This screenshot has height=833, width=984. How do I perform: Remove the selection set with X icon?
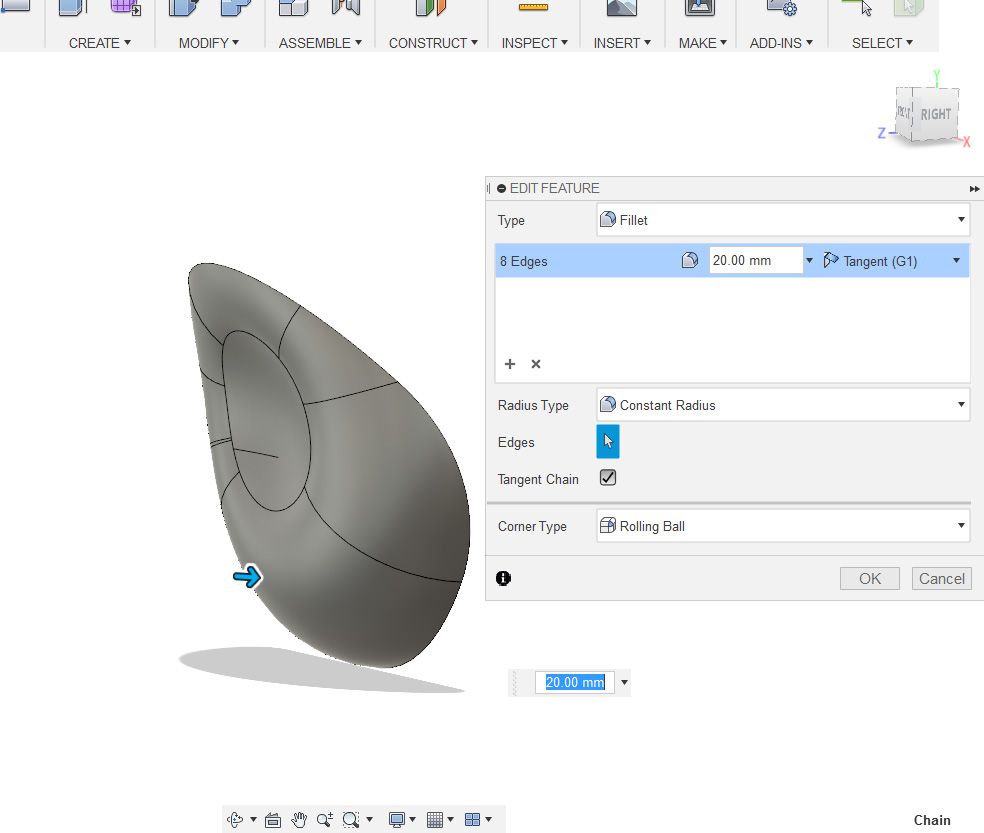tap(536, 364)
